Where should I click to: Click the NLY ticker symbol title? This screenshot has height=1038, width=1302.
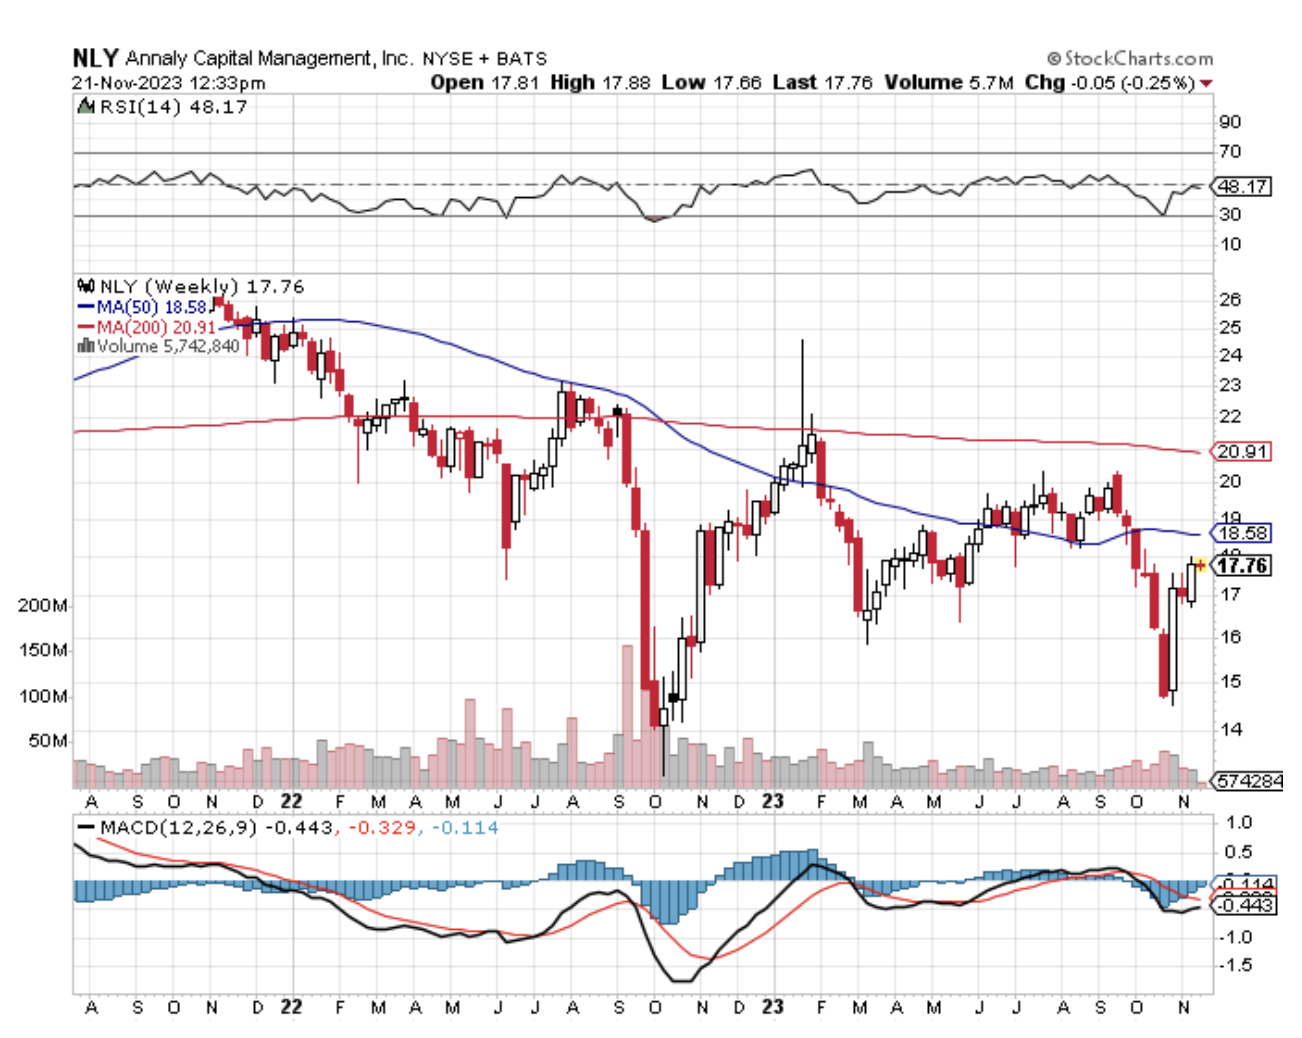(95, 58)
